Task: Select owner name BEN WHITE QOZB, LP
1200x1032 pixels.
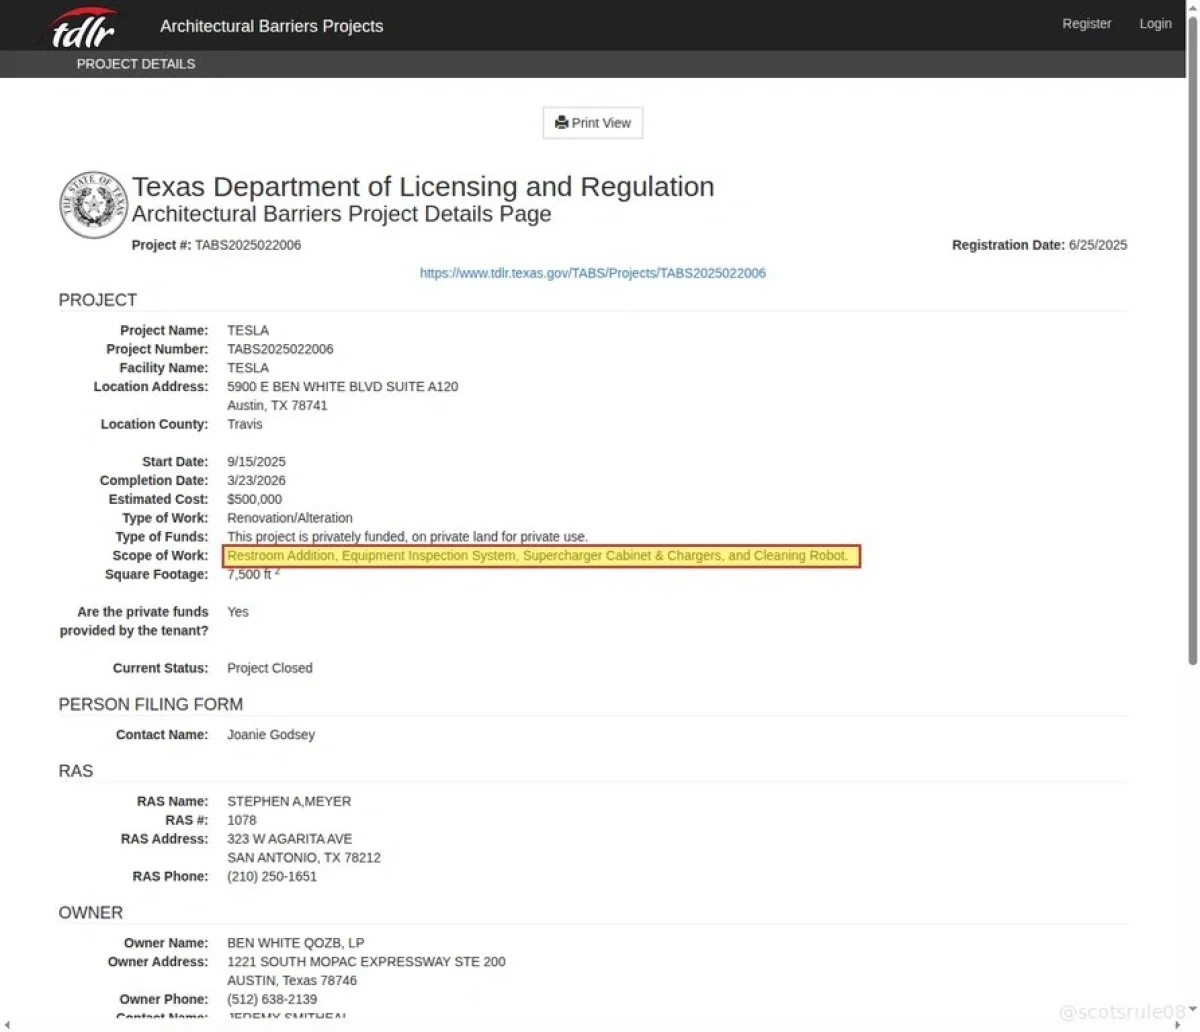Action: click(296, 943)
